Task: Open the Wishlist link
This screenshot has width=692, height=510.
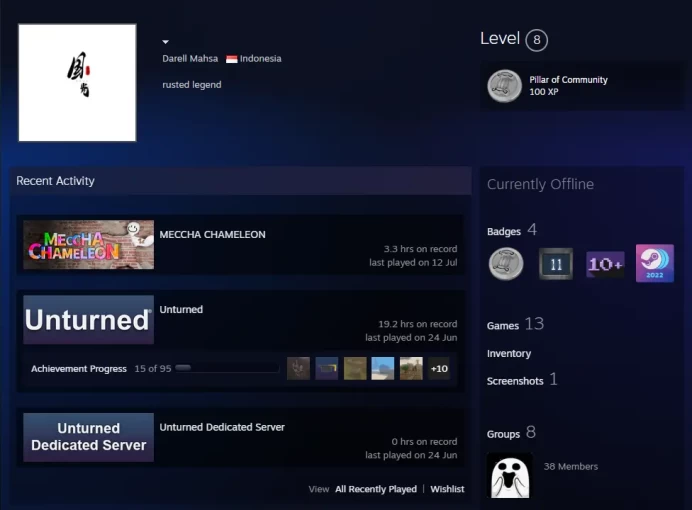Action: pyautogui.click(x=447, y=489)
